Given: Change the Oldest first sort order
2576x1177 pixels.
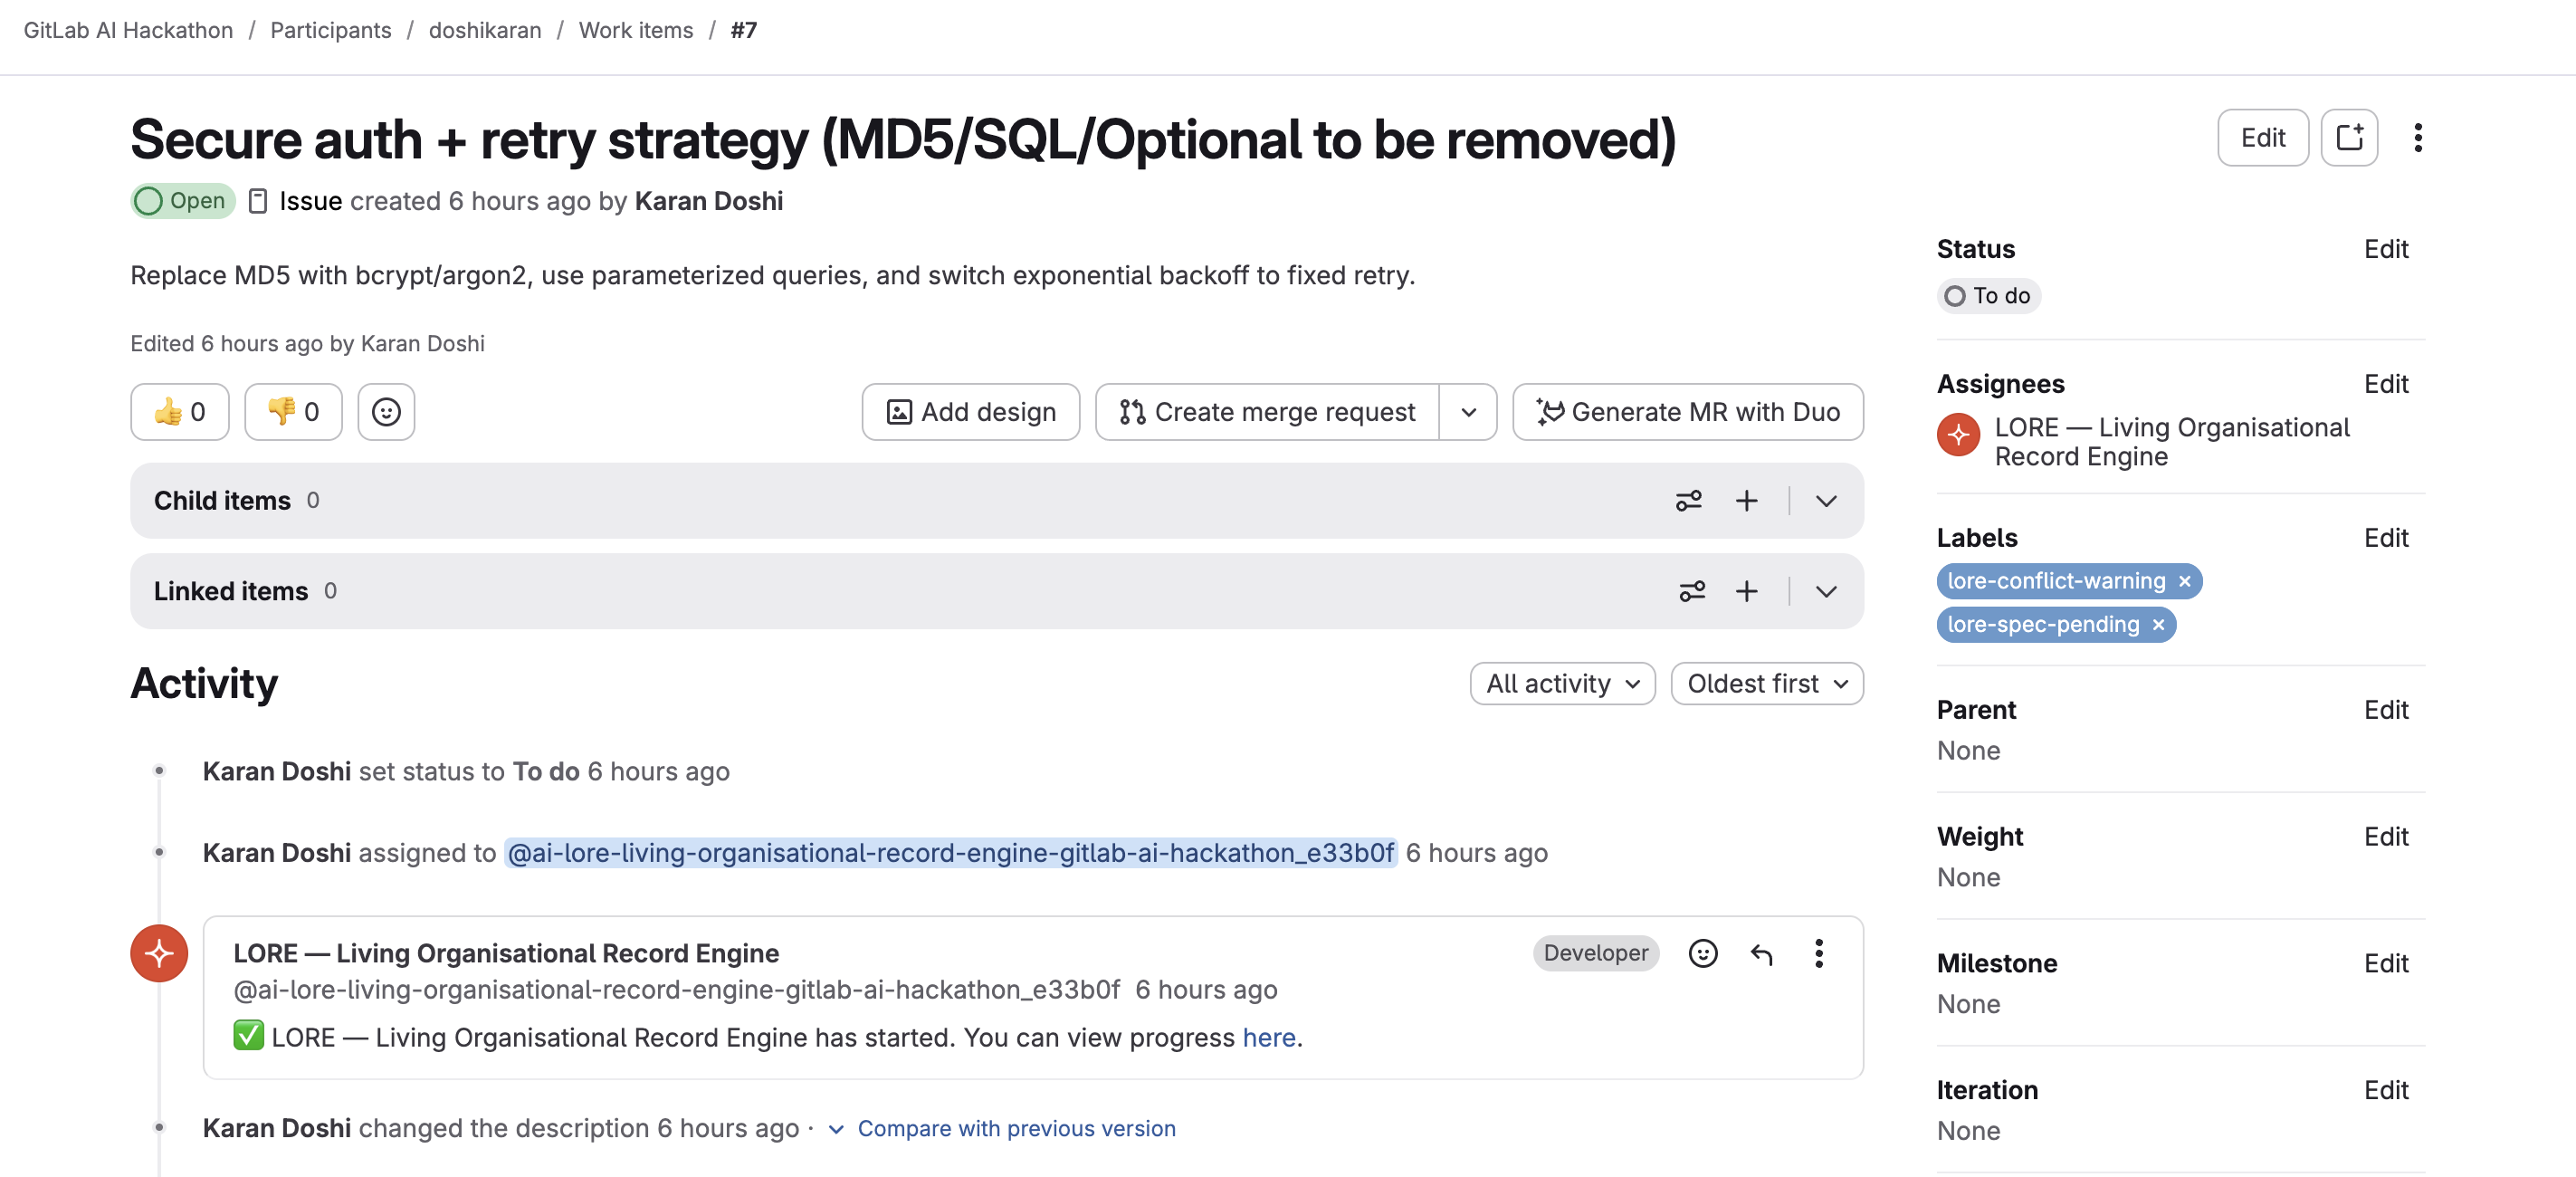Looking at the screenshot, I should click(1766, 684).
